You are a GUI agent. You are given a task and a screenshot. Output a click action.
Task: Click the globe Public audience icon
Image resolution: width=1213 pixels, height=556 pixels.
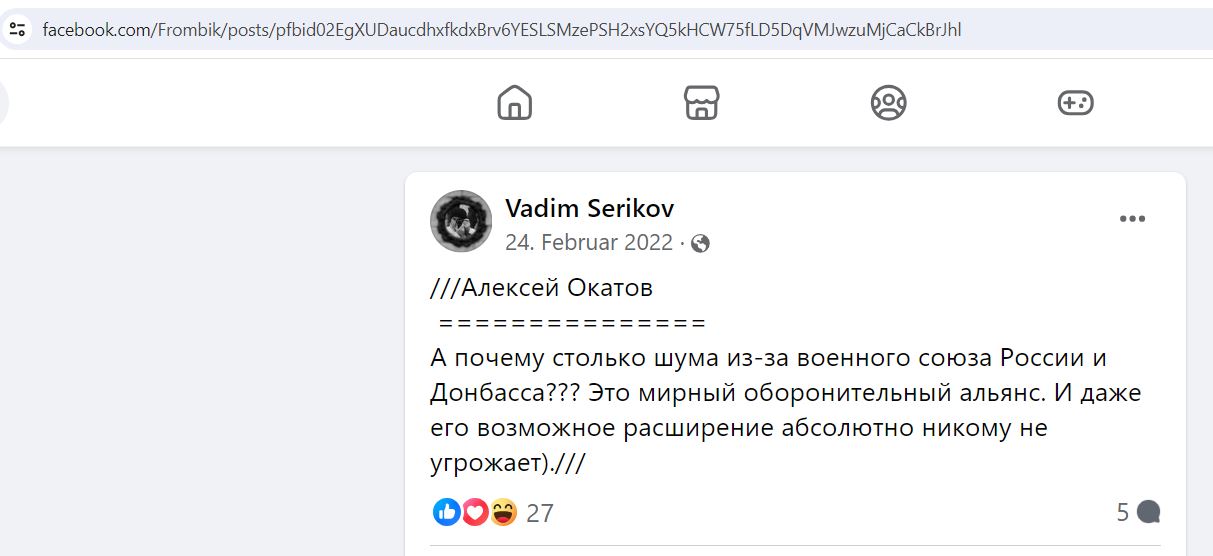click(x=700, y=243)
